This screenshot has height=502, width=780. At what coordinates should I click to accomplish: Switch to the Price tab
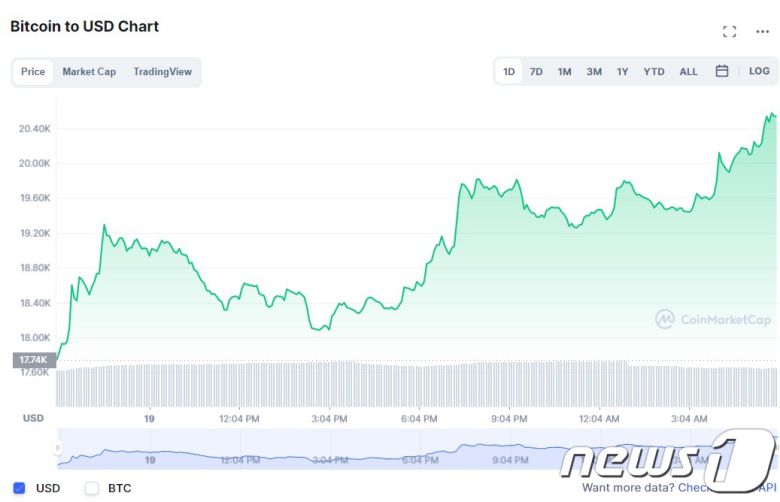coord(33,71)
